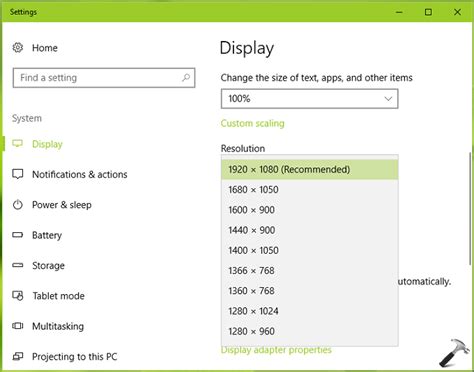Click the Storage drive icon
Viewport: 474px width, 372px height.
click(17, 265)
